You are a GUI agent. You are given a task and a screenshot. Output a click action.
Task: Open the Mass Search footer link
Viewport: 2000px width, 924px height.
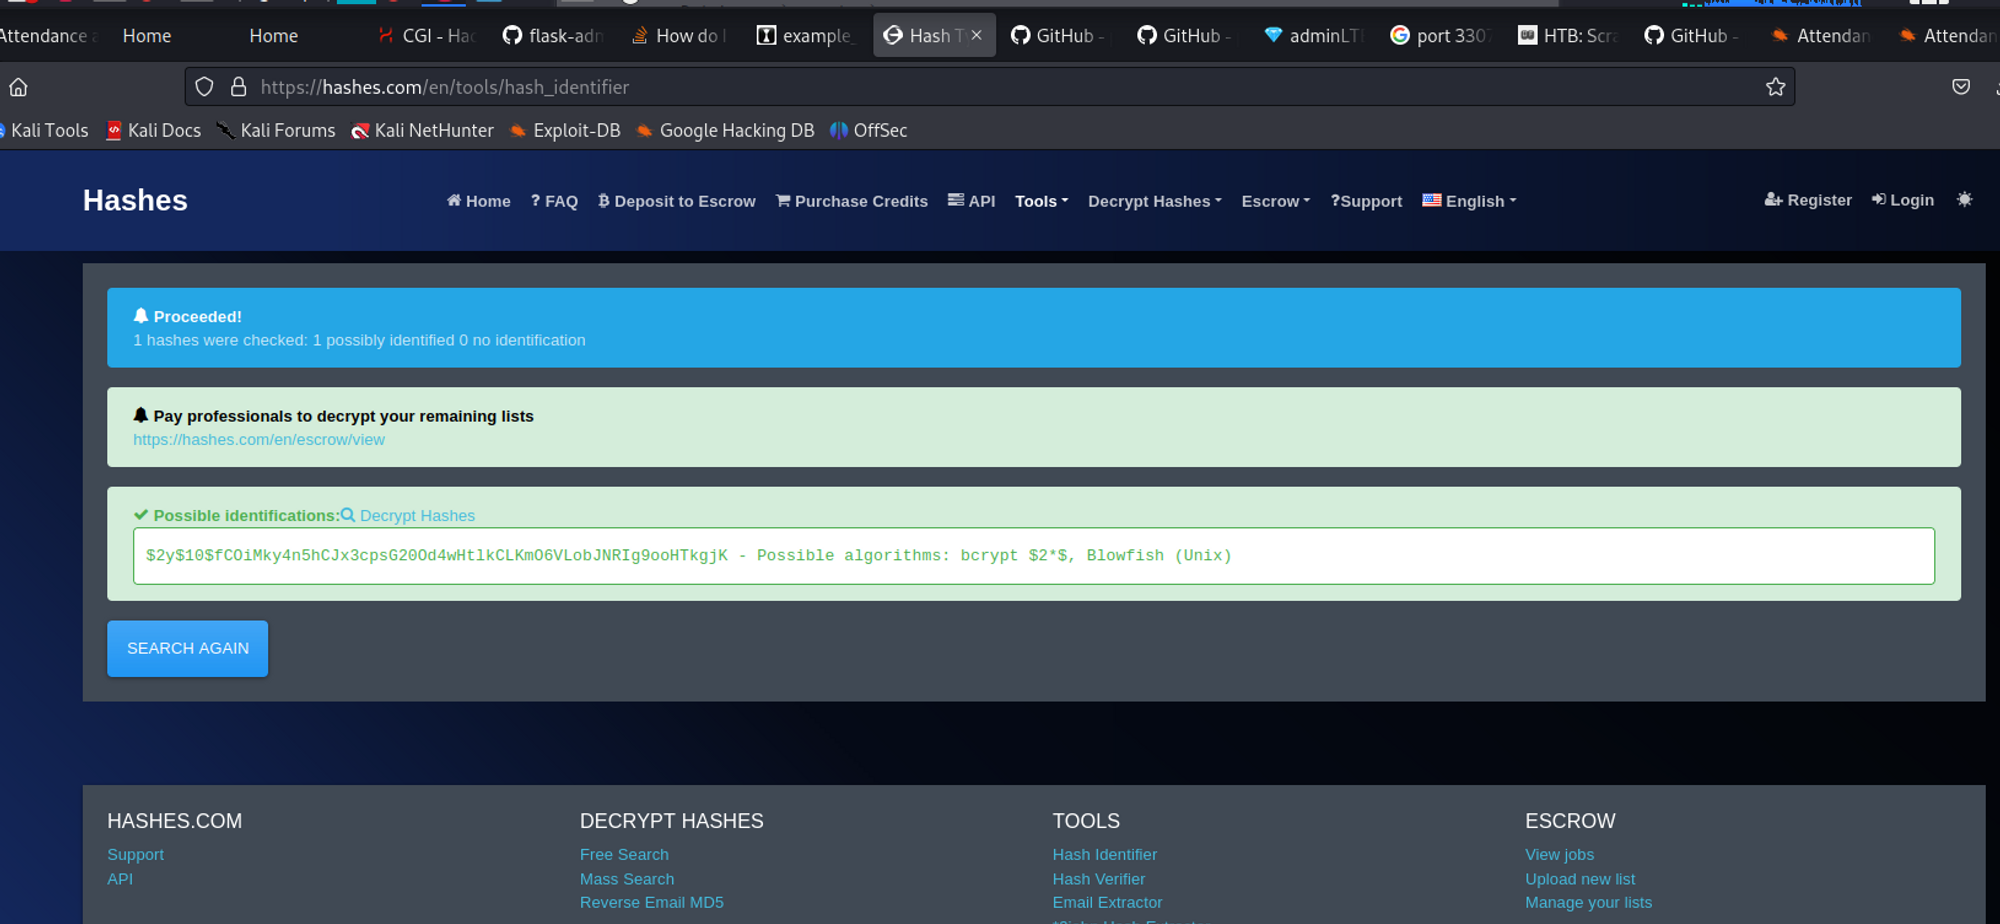pyautogui.click(x=627, y=878)
